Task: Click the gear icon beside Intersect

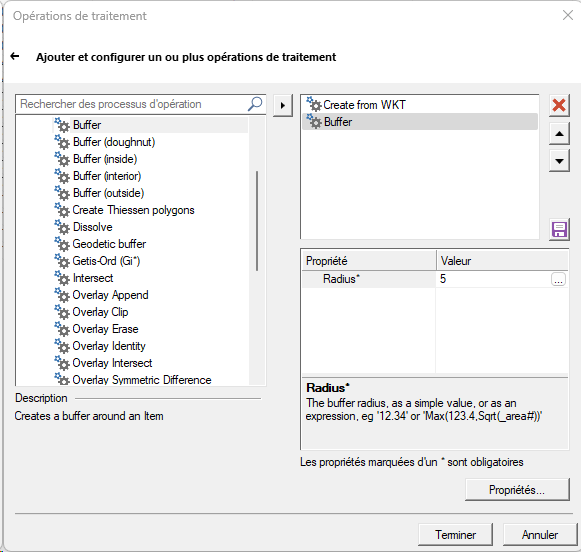Action: [62, 278]
